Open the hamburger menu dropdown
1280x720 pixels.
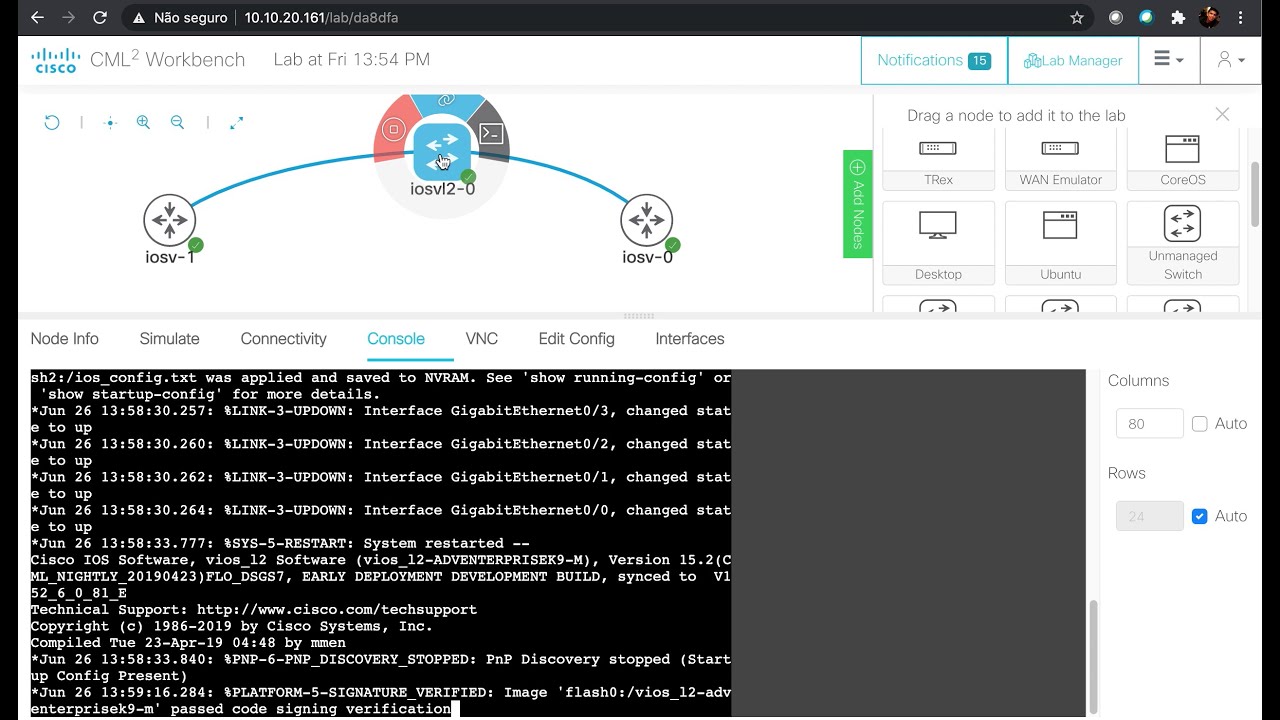1168,60
